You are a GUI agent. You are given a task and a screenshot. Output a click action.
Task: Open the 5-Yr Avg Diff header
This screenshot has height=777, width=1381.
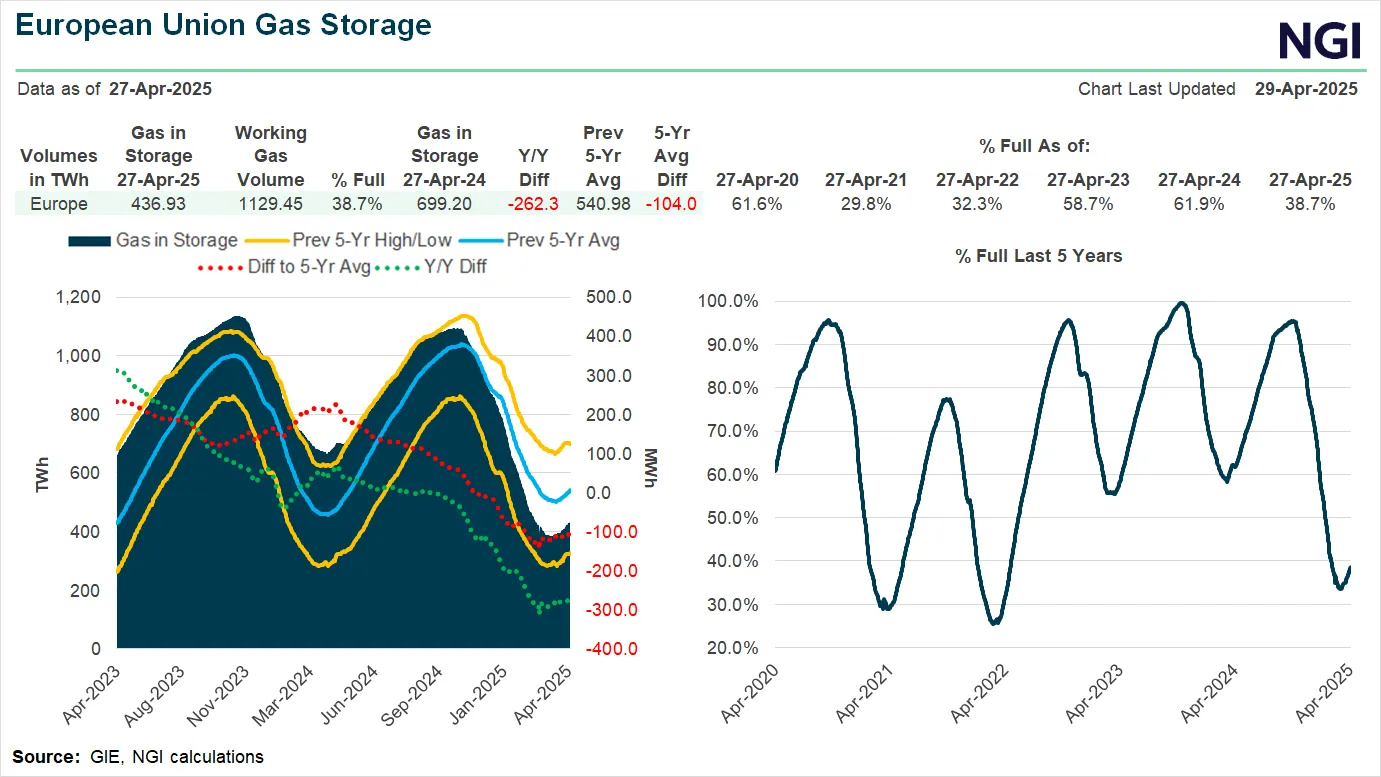pyautogui.click(x=671, y=156)
